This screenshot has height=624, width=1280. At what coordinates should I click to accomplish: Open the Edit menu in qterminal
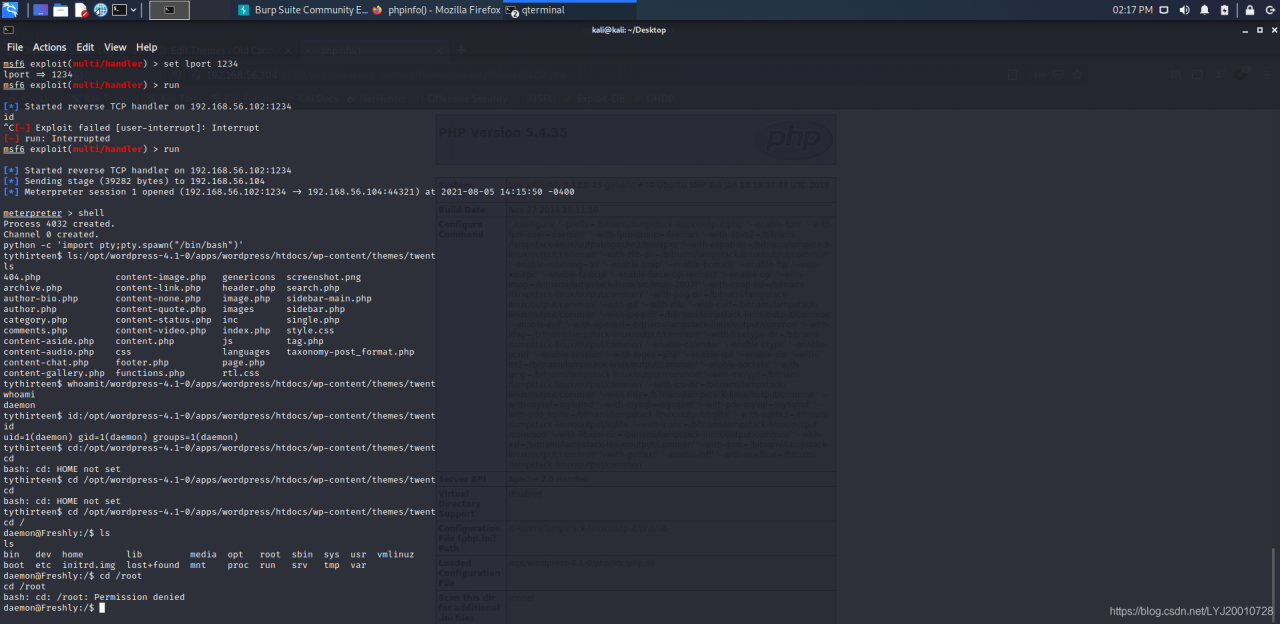tap(85, 47)
